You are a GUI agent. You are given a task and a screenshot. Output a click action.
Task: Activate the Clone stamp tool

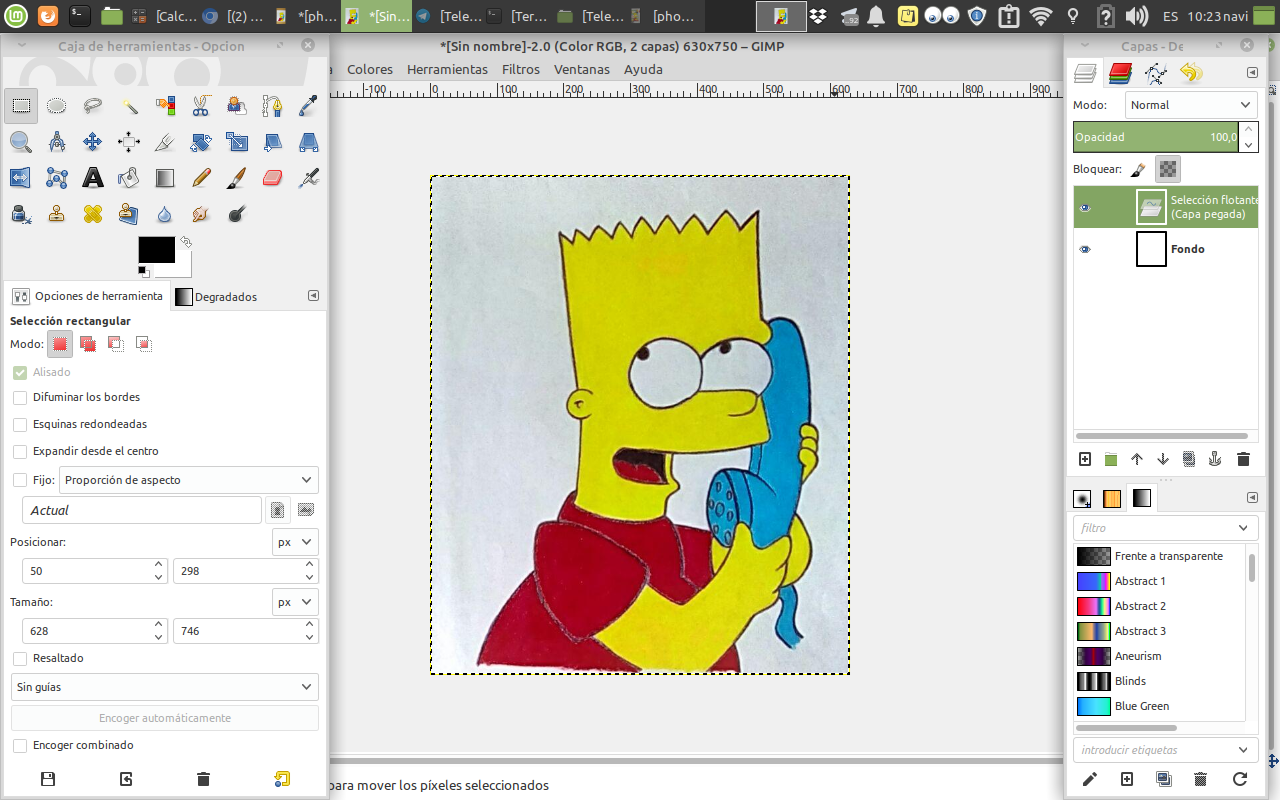(x=57, y=213)
